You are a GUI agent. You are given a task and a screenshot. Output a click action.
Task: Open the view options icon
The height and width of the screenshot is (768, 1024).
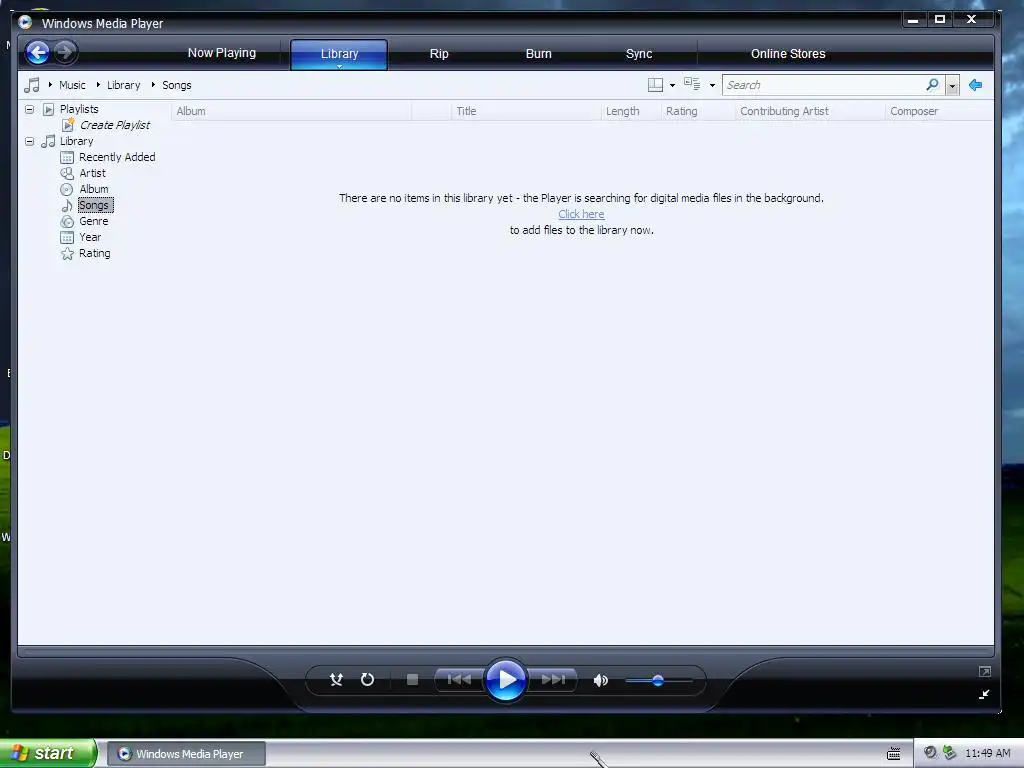(x=692, y=84)
